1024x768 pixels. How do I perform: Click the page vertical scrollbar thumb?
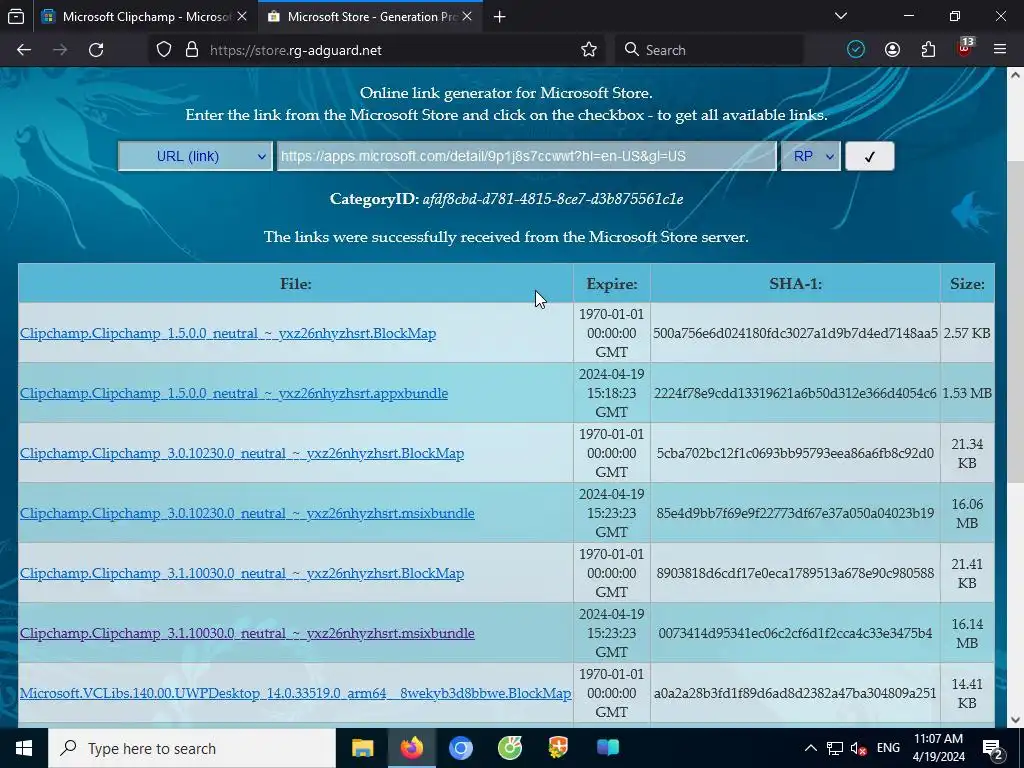tap(1016, 320)
